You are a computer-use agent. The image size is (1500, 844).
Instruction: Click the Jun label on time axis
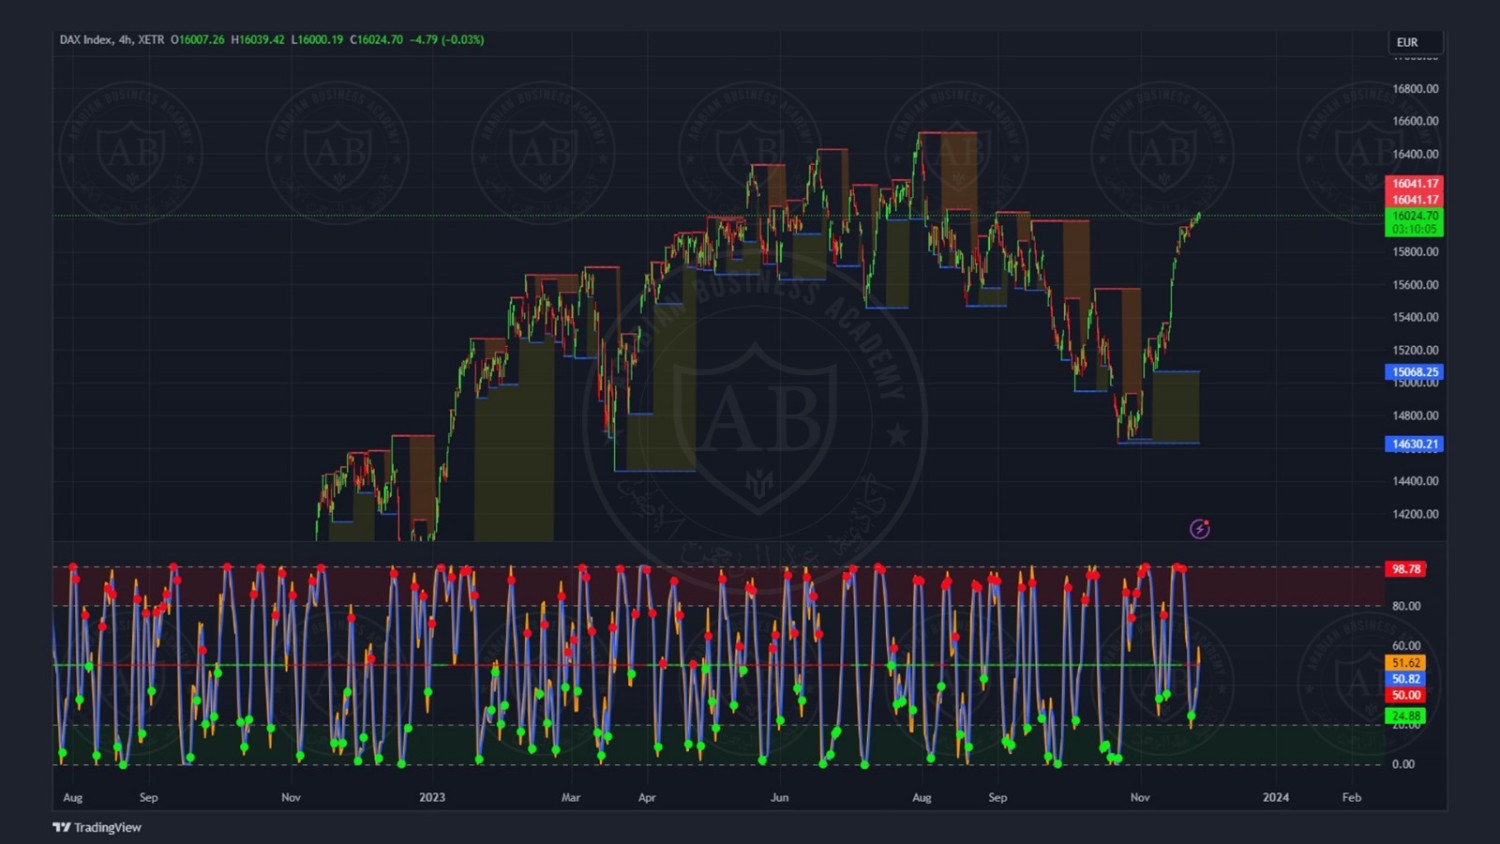779,797
